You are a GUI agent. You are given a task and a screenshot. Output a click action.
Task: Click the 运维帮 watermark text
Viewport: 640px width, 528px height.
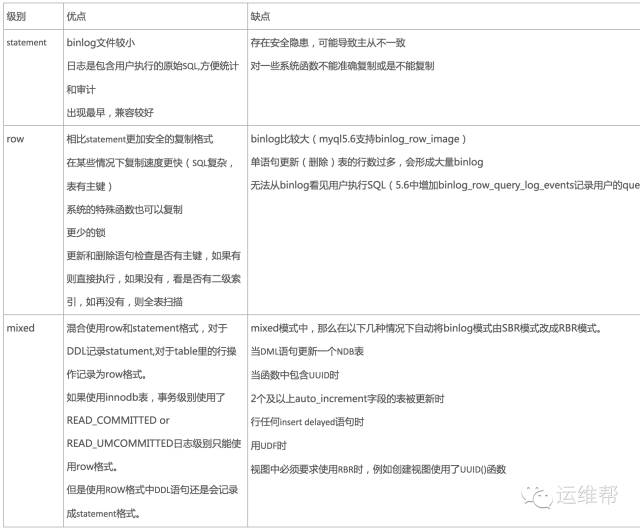[x=587, y=495]
